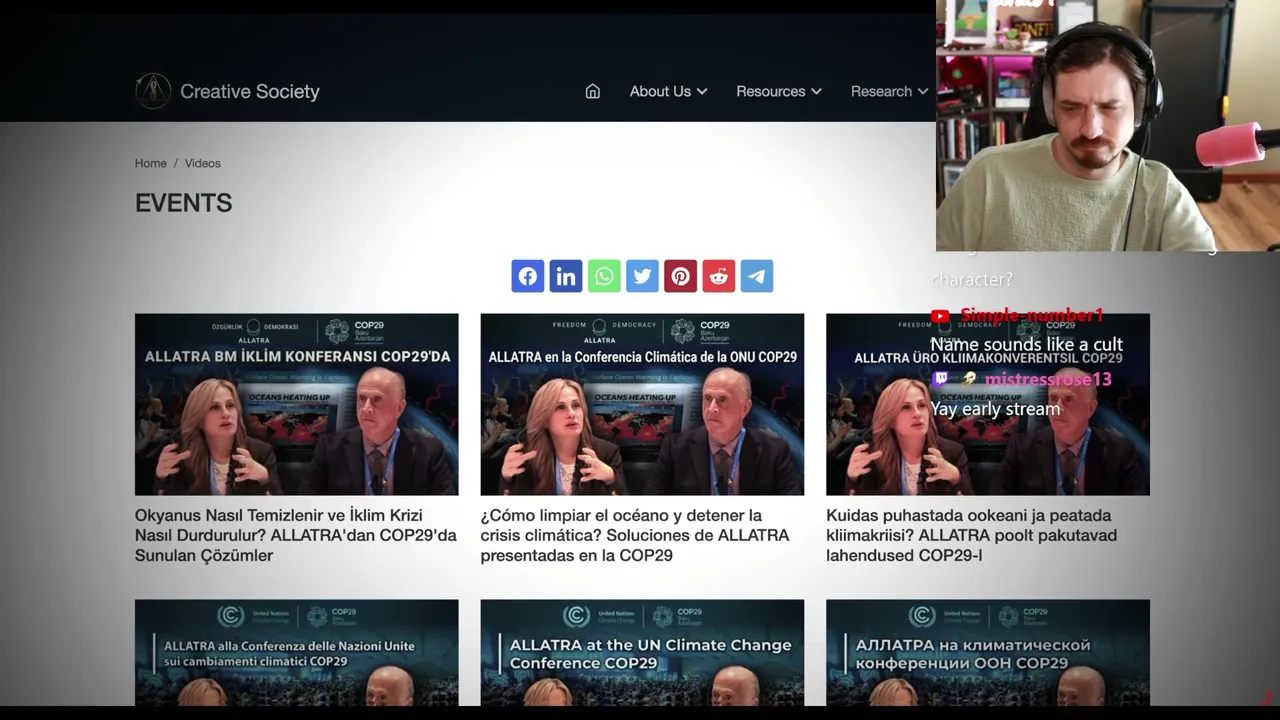Share the page via WhatsApp

[604, 276]
